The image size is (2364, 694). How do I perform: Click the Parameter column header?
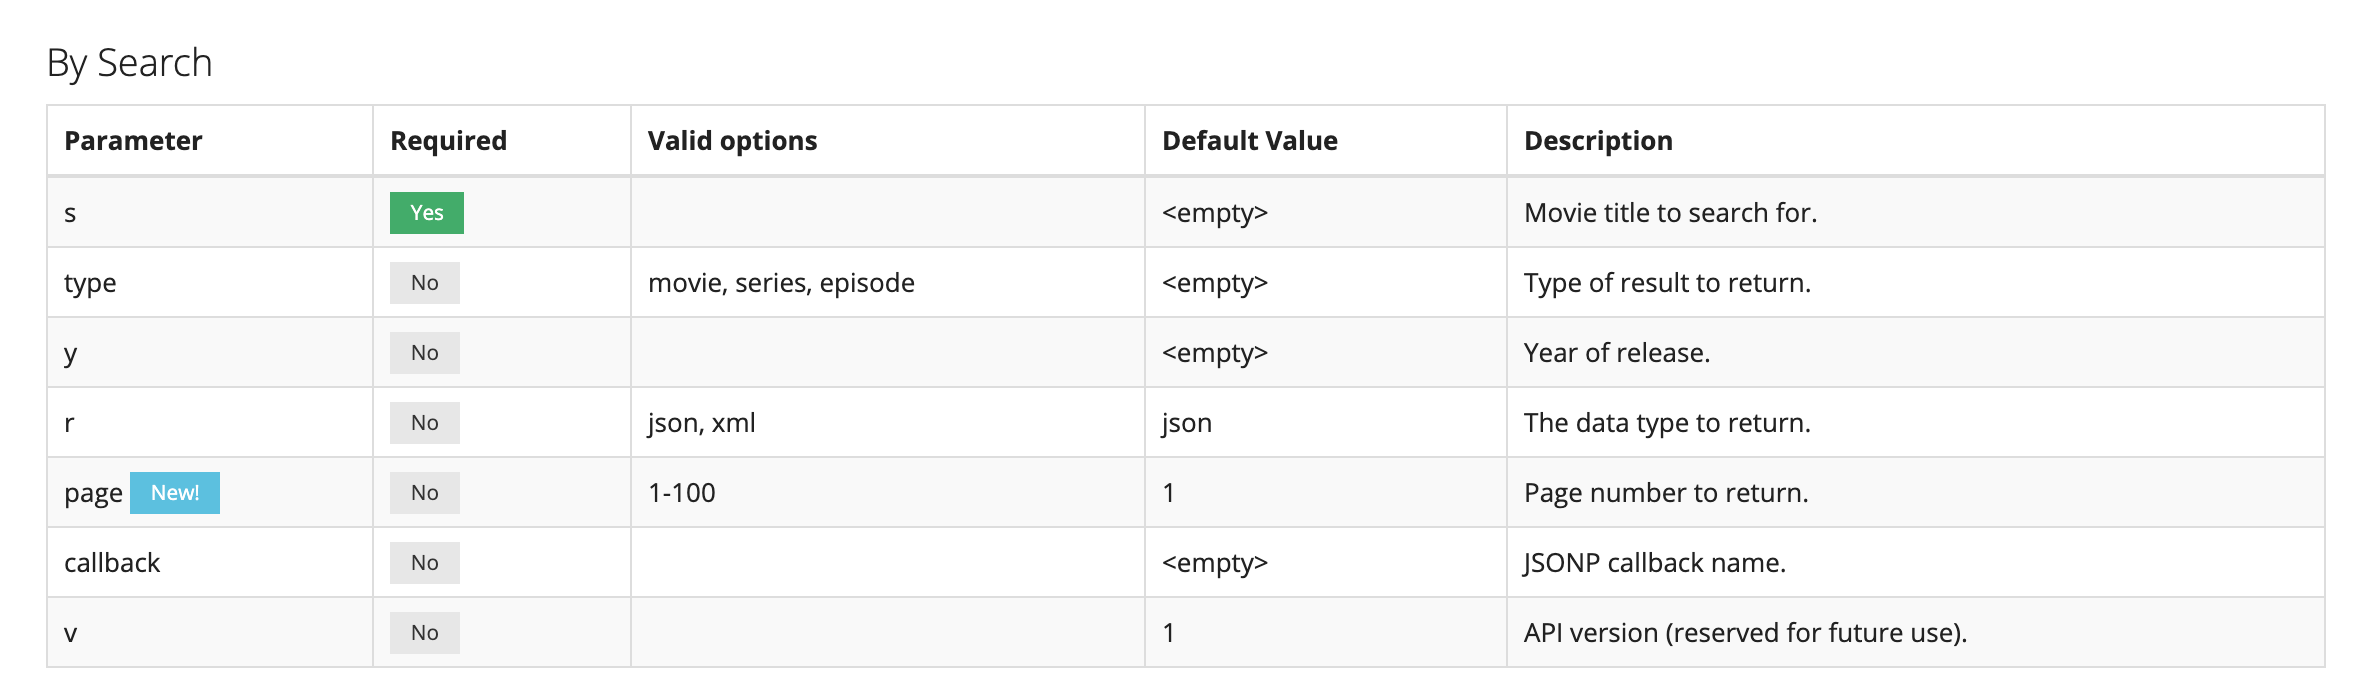point(133,141)
